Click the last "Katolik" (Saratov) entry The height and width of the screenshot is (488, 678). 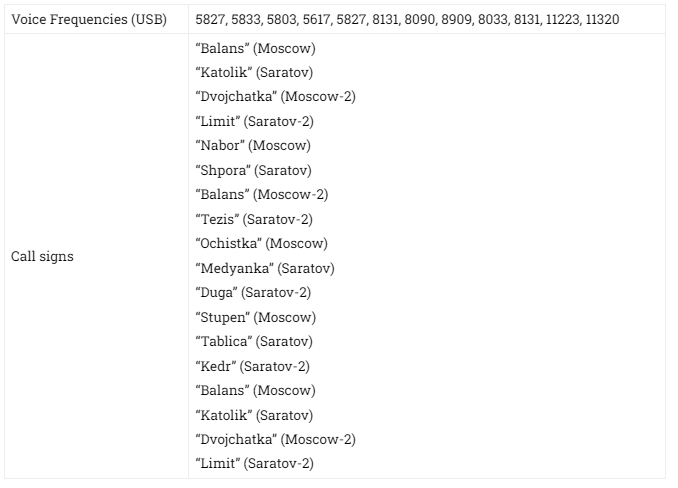tap(254, 415)
